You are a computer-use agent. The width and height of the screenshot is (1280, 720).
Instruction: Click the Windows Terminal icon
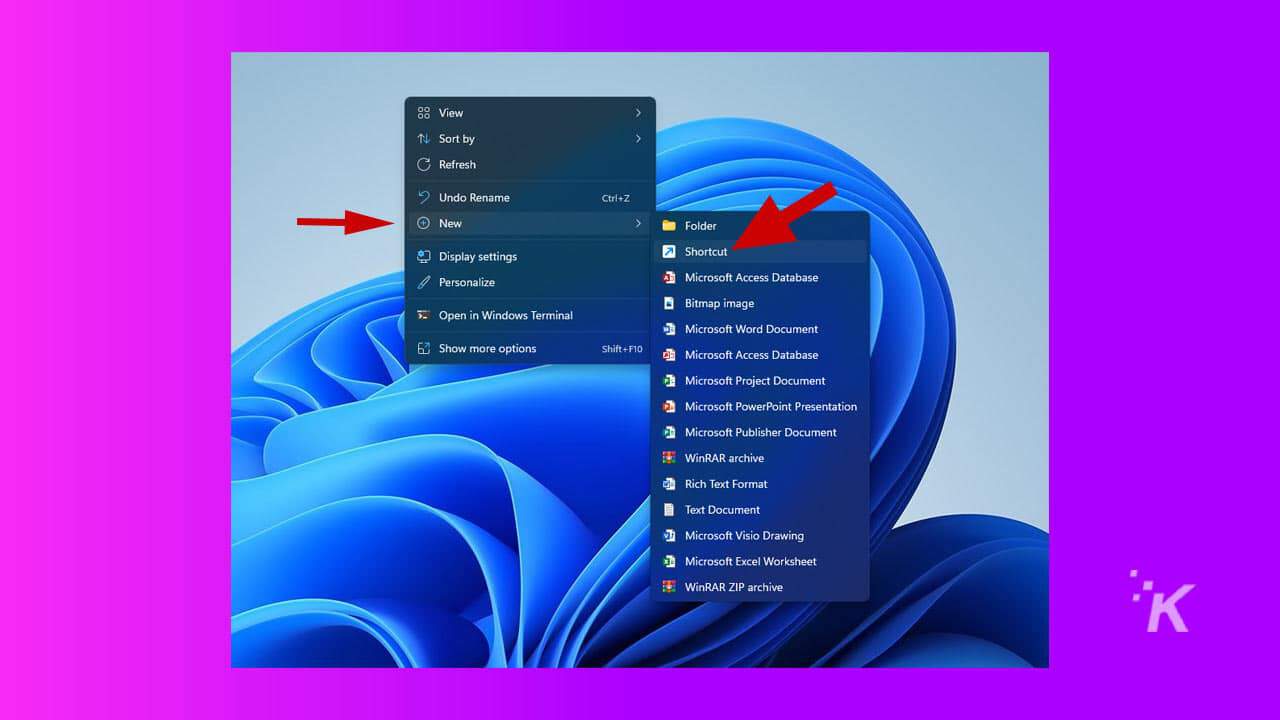point(424,316)
